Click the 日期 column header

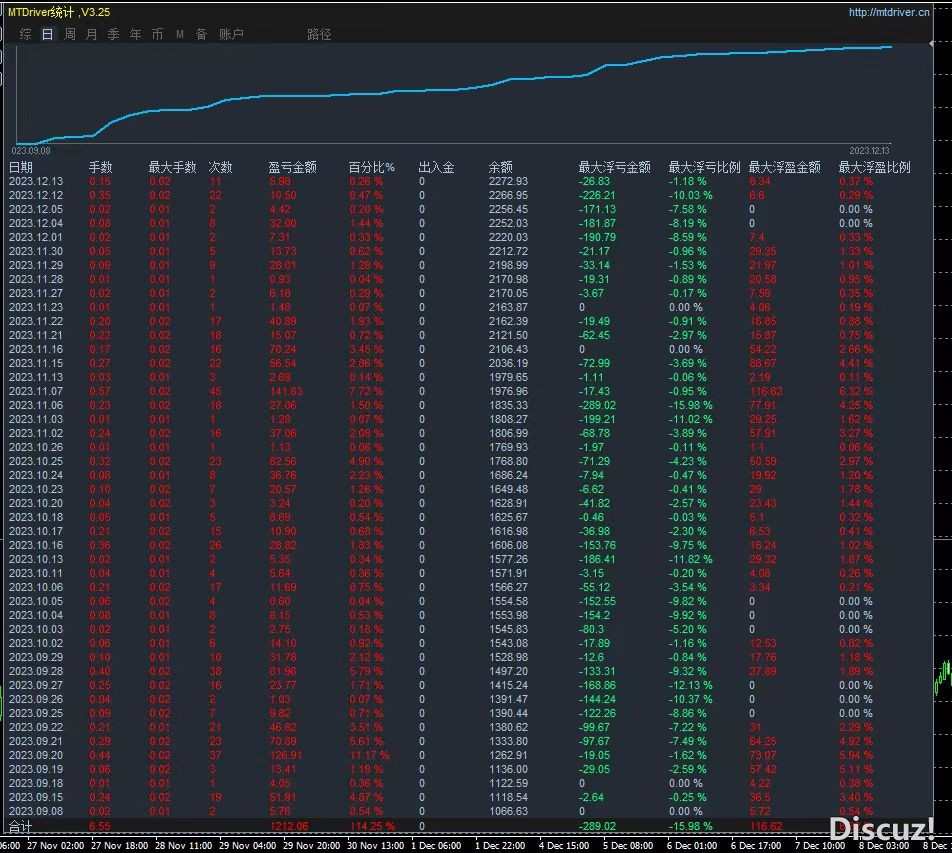[x=21, y=167]
